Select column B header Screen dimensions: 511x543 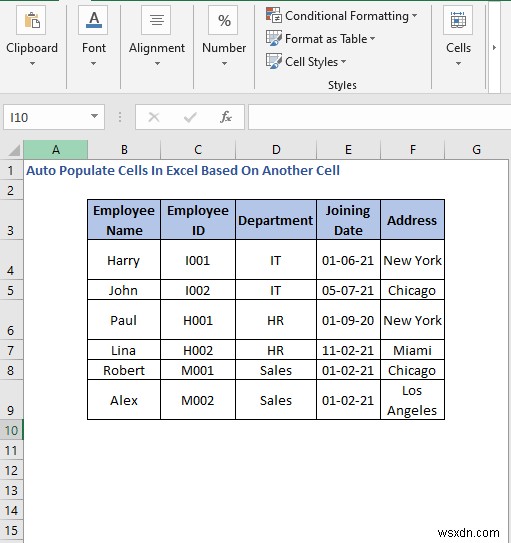click(124, 150)
